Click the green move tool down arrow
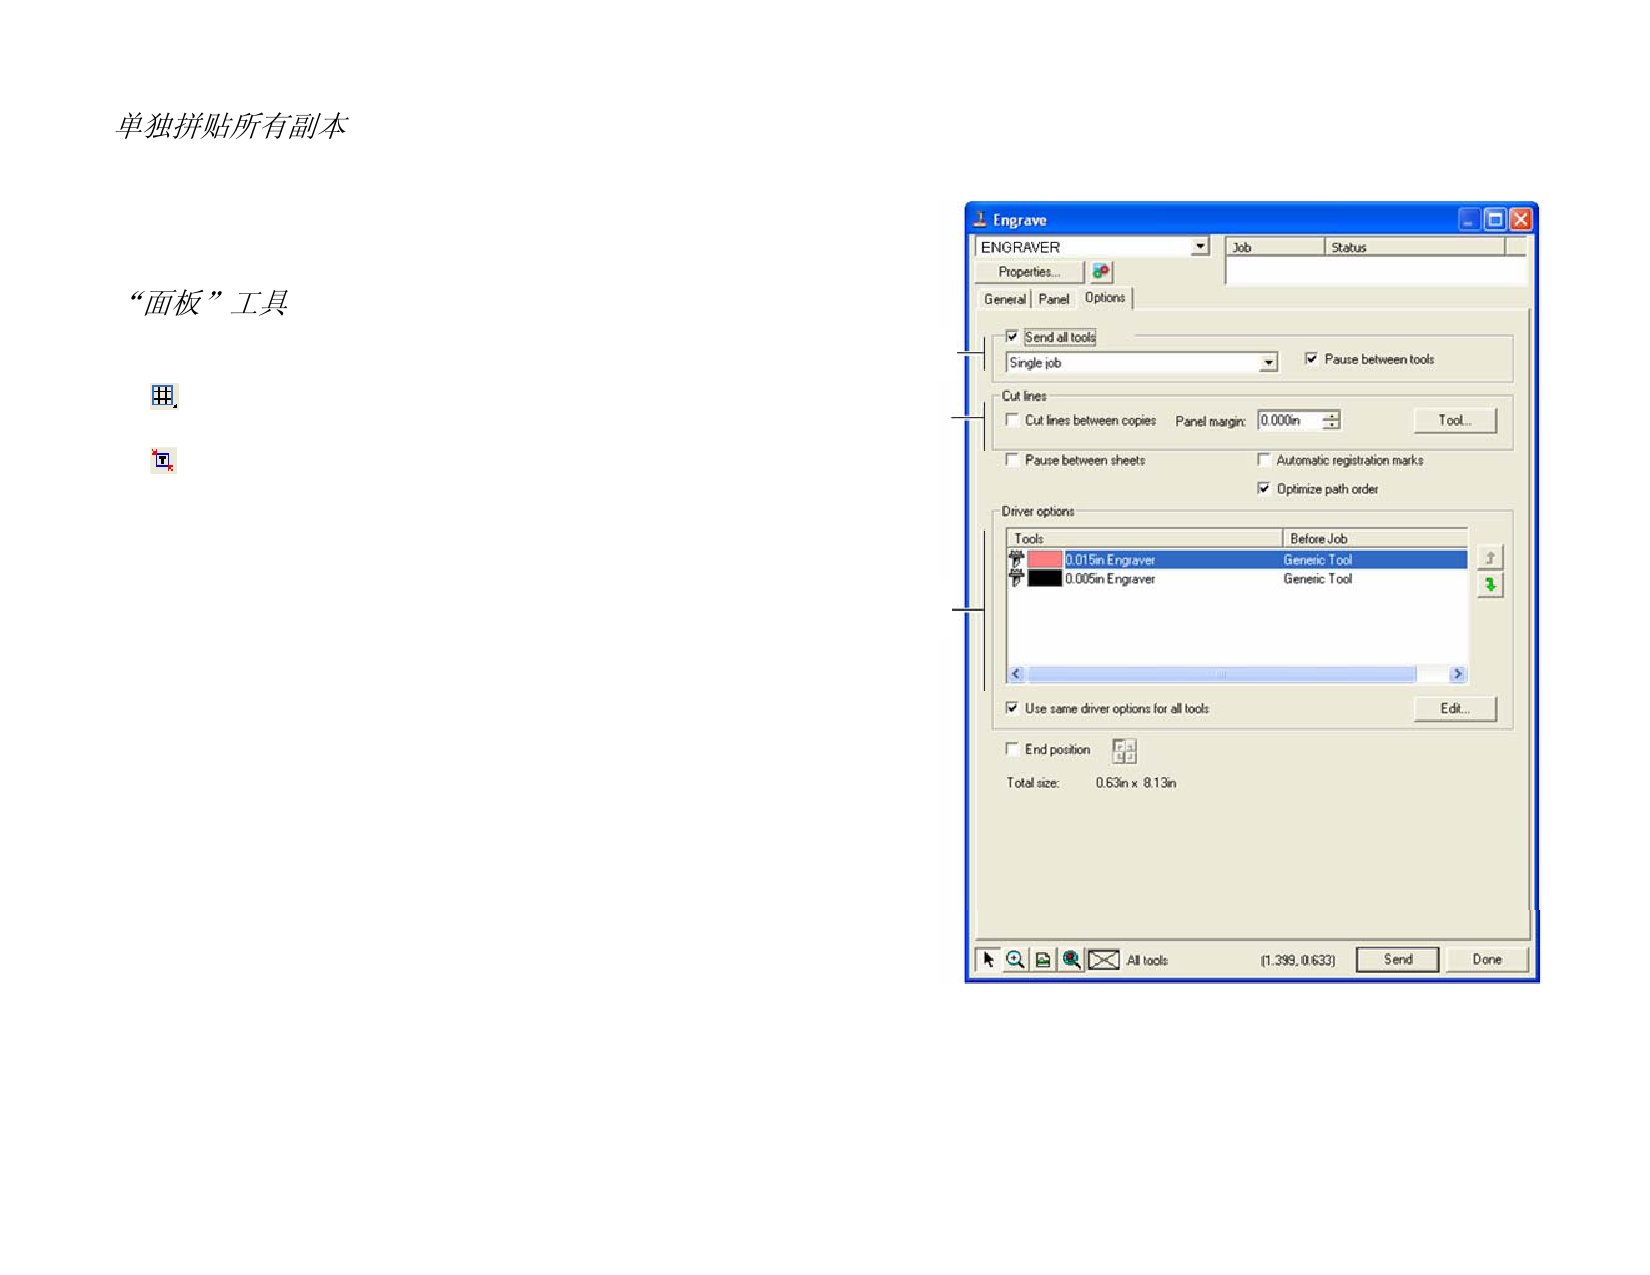The width and height of the screenshot is (1650, 1275). tap(1490, 585)
